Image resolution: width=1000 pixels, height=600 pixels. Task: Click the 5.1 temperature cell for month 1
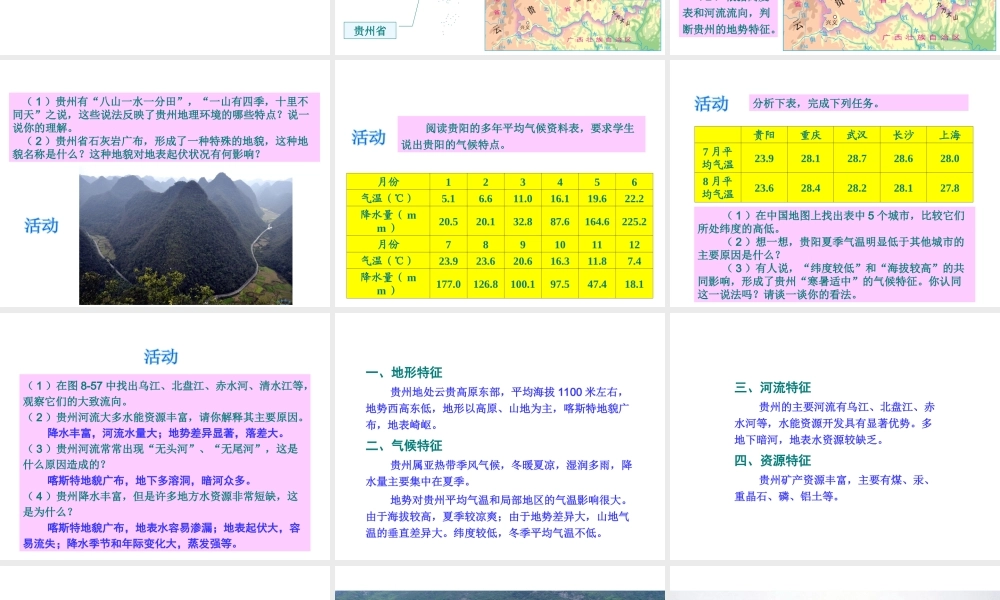(x=448, y=198)
